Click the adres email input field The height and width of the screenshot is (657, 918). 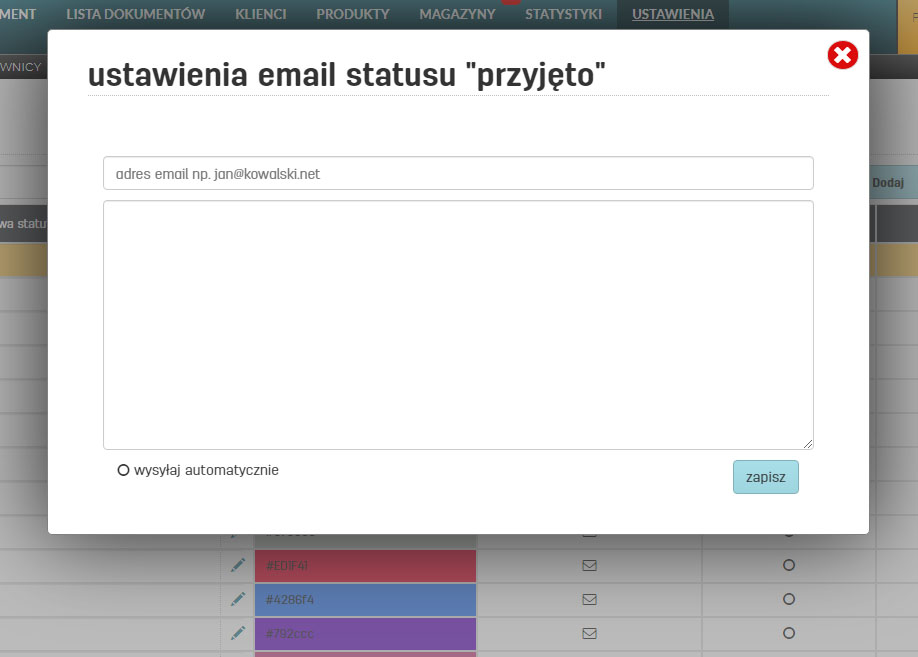tap(458, 172)
